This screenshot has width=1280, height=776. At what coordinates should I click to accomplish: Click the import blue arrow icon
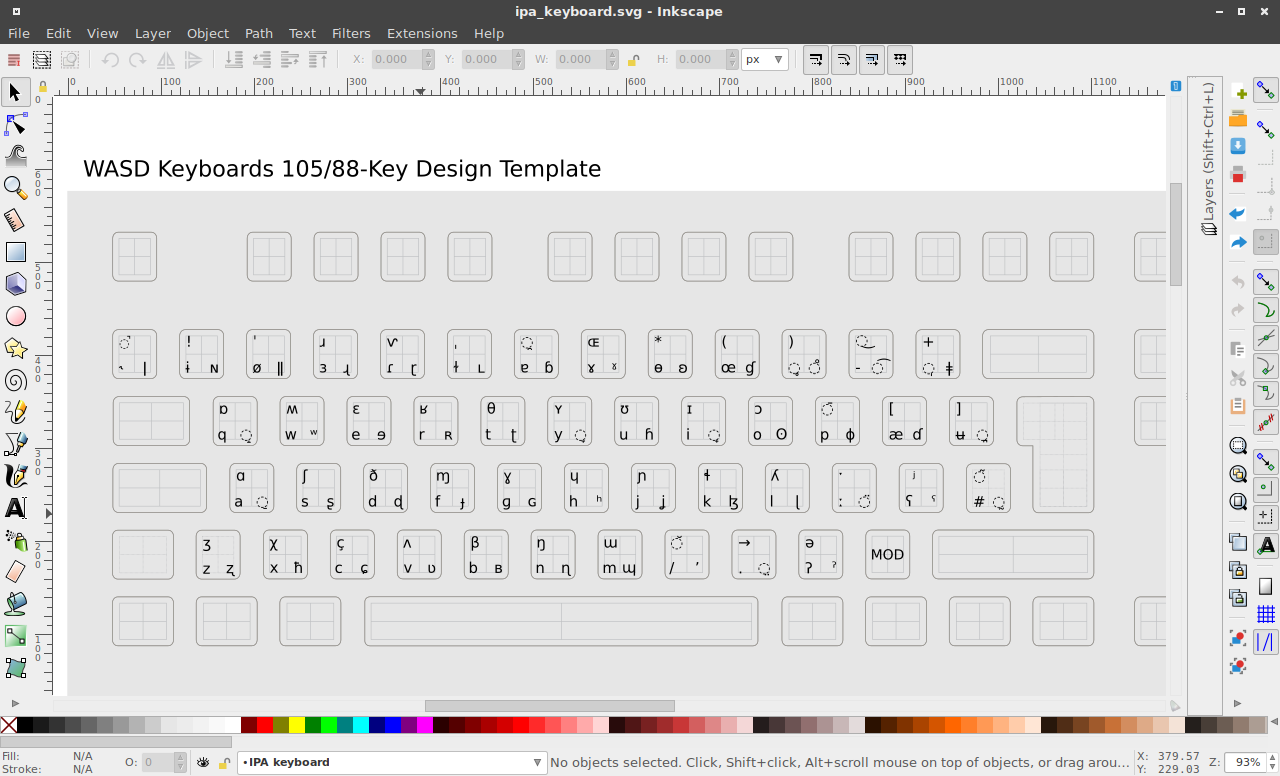tap(1238, 213)
